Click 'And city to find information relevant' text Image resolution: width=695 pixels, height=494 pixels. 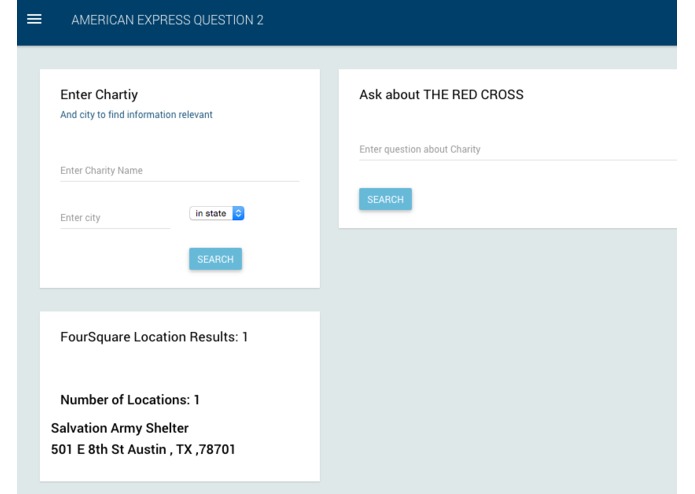(x=136, y=115)
